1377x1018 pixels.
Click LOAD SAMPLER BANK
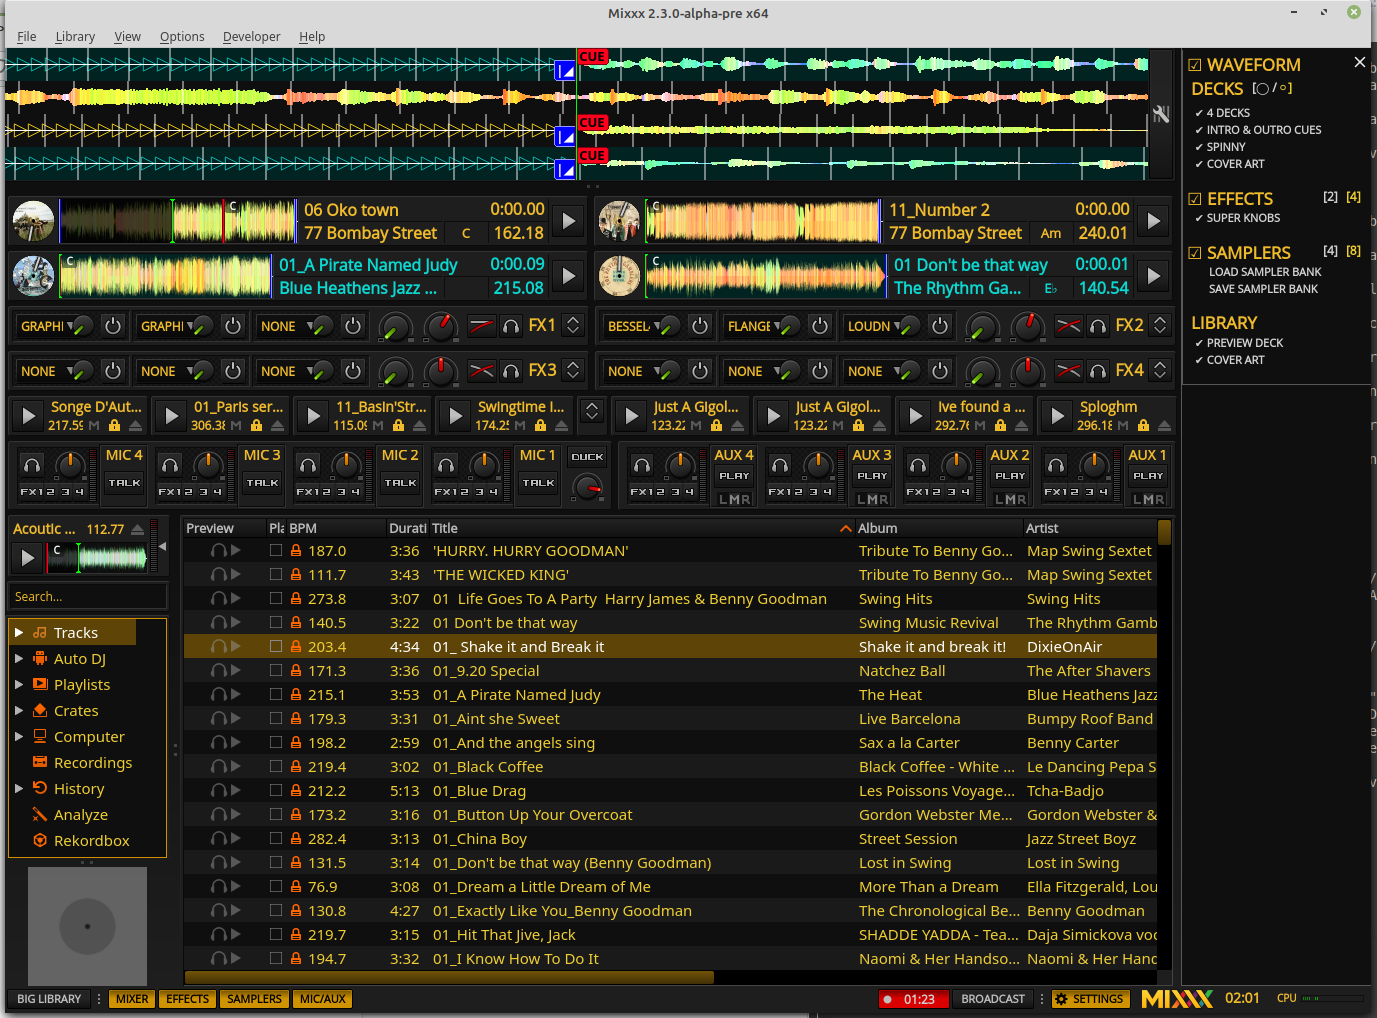click(x=1265, y=272)
